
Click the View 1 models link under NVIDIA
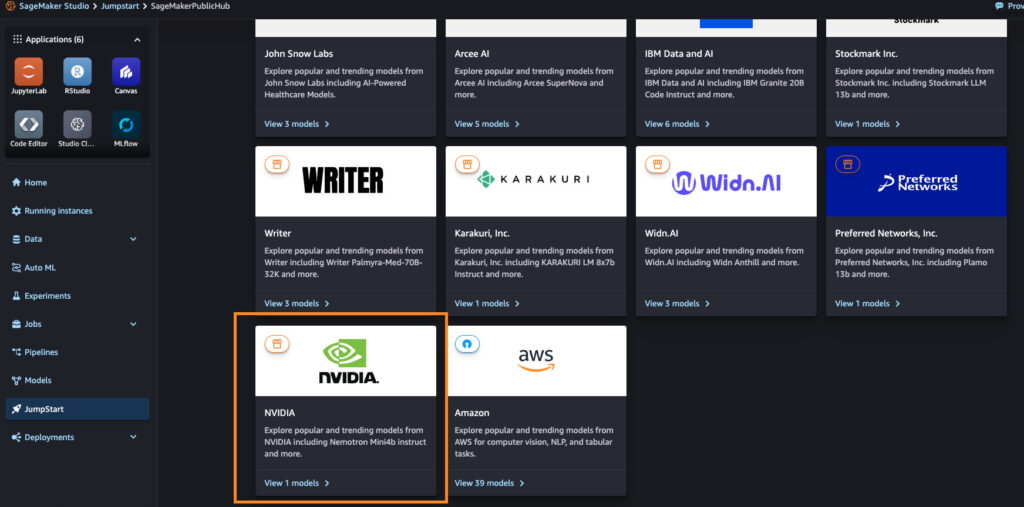[296, 483]
